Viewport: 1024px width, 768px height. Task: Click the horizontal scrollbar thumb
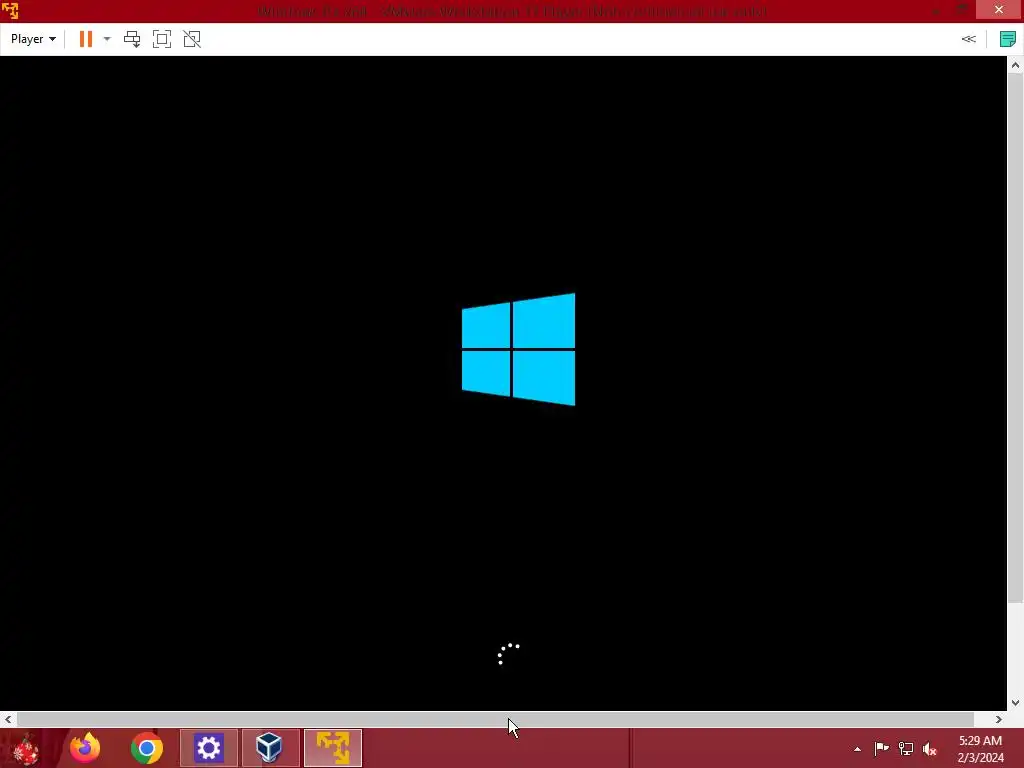(x=495, y=719)
